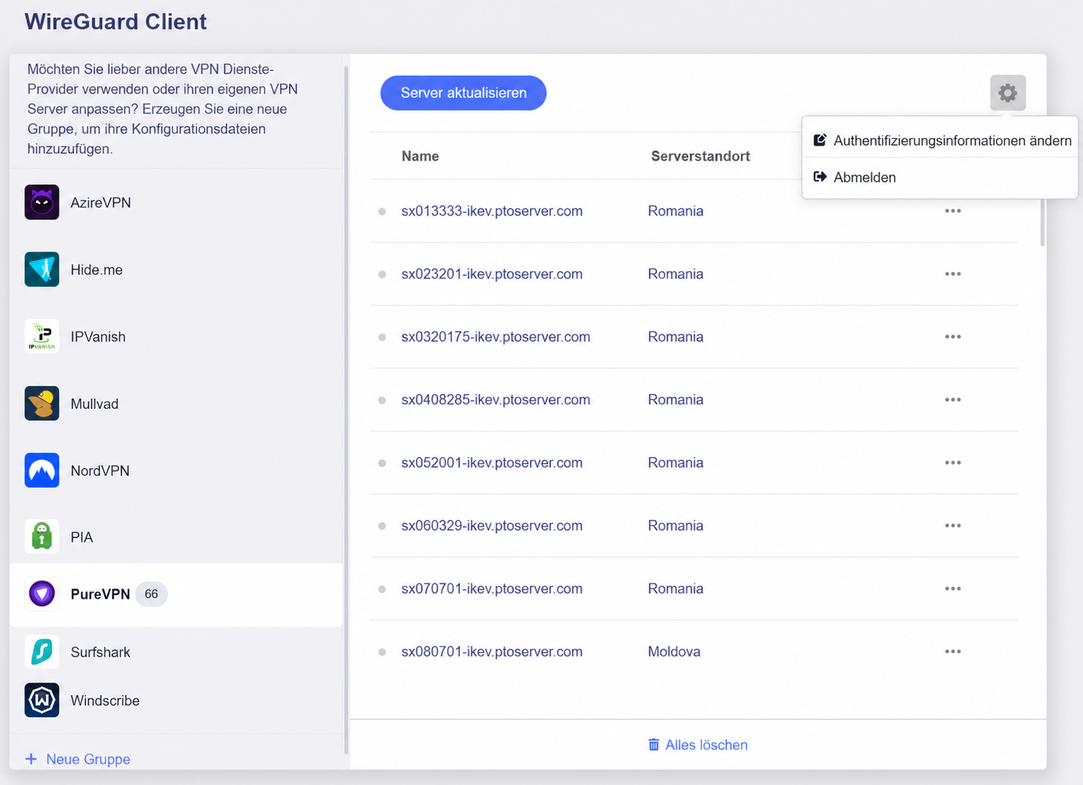Click Alles löschen to remove all servers
This screenshot has height=785, width=1083.
point(698,744)
